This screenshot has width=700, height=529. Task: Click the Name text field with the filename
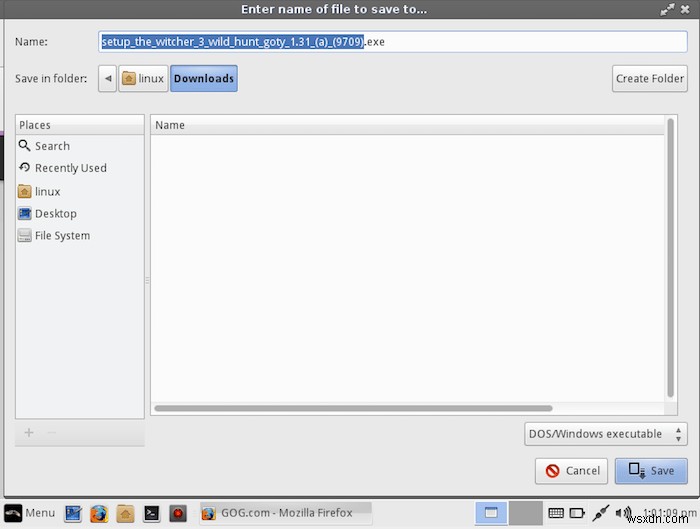(392, 42)
